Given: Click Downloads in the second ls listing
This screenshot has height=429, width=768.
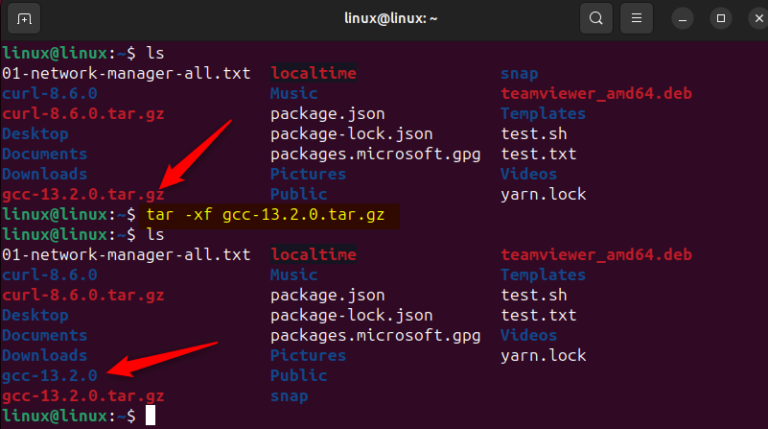Looking at the screenshot, I should coord(45,355).
